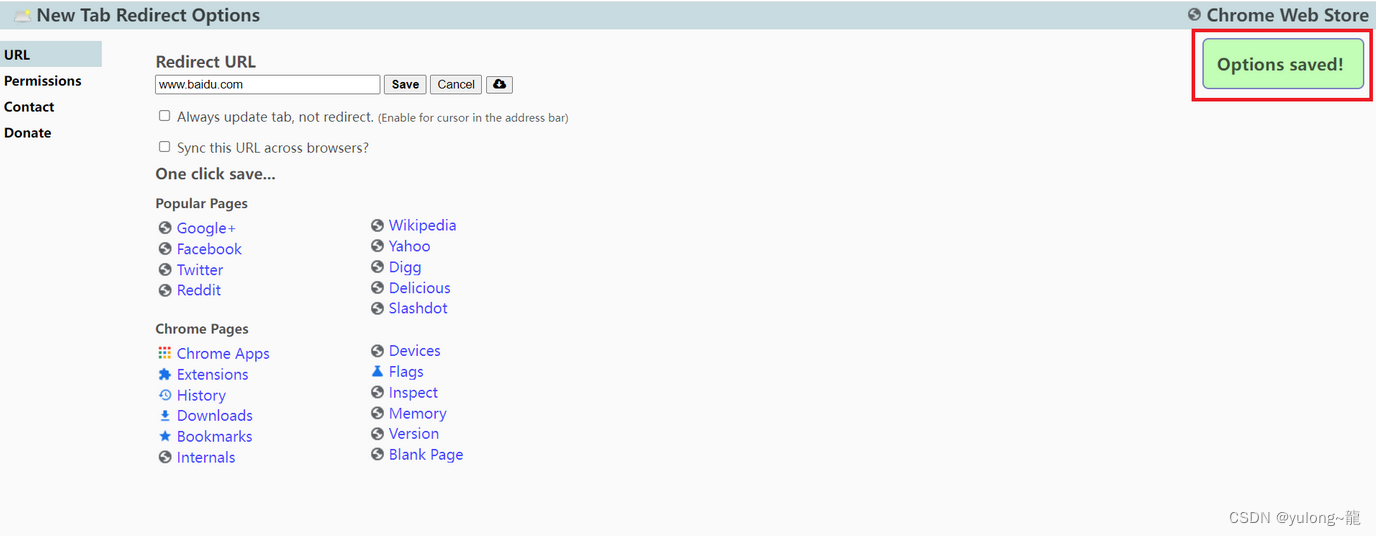The width and height of the screenshot is (1376, 536).
Task: Click the Cancel button
Action: click(456, 85)
